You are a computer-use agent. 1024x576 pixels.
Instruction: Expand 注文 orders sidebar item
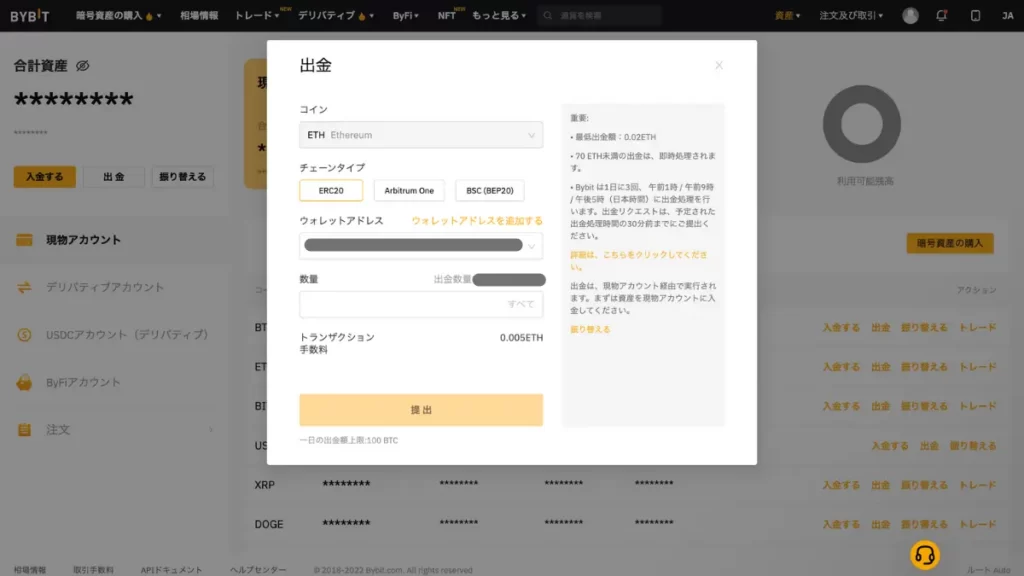point(114,430)
